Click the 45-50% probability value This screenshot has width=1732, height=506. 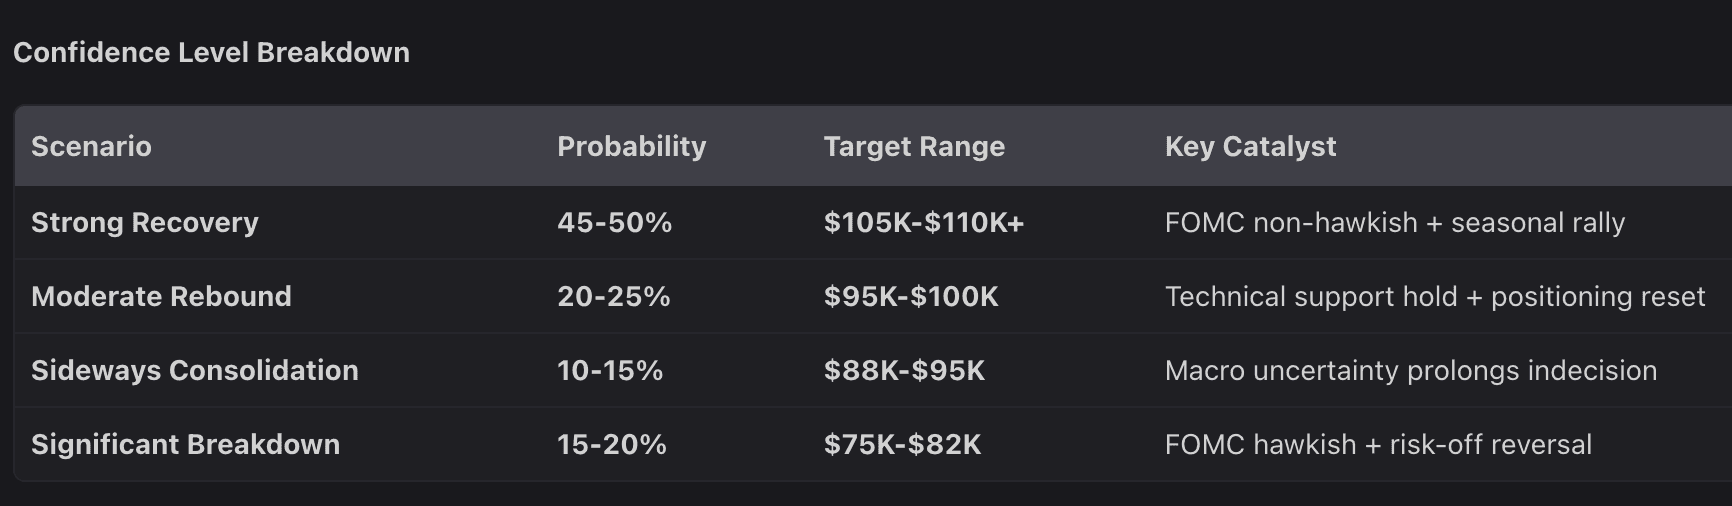[x=614, y=223]
